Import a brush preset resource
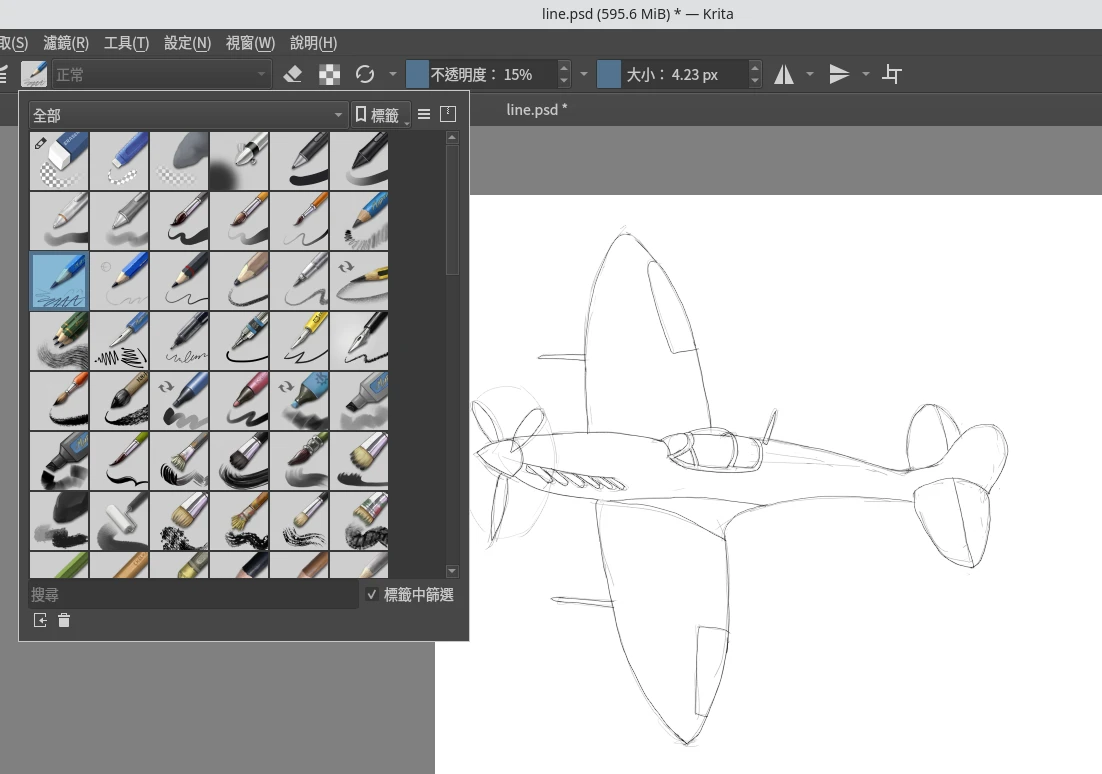1102x774 pixels. pyautogui.click(x=40, y=621)
